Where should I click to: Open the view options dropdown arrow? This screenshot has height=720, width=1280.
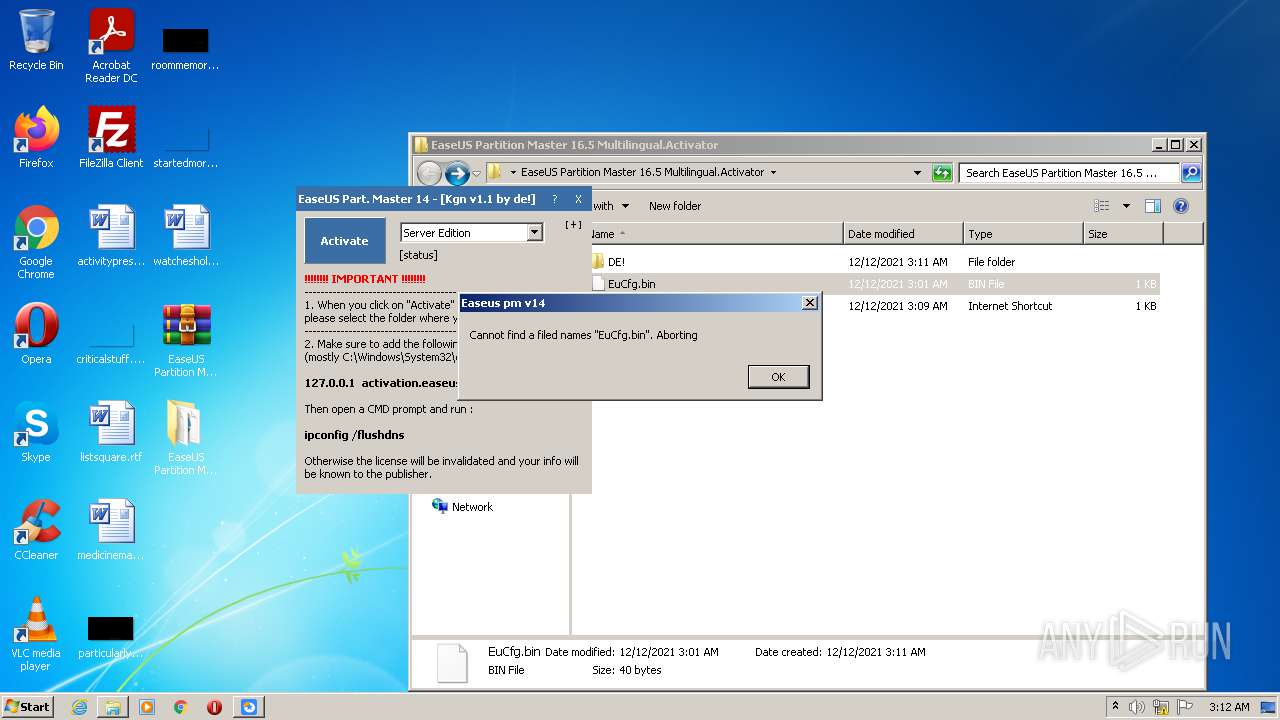point(1126,206)
